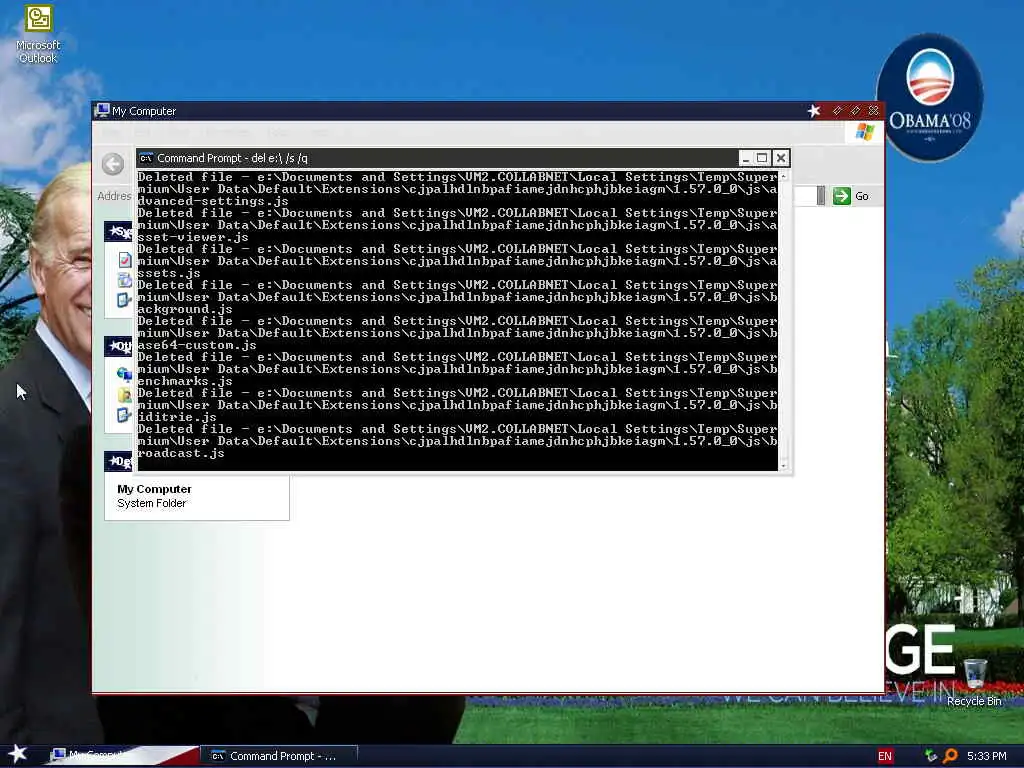Maximize the Command Prompt window

(x=762, y=158)
